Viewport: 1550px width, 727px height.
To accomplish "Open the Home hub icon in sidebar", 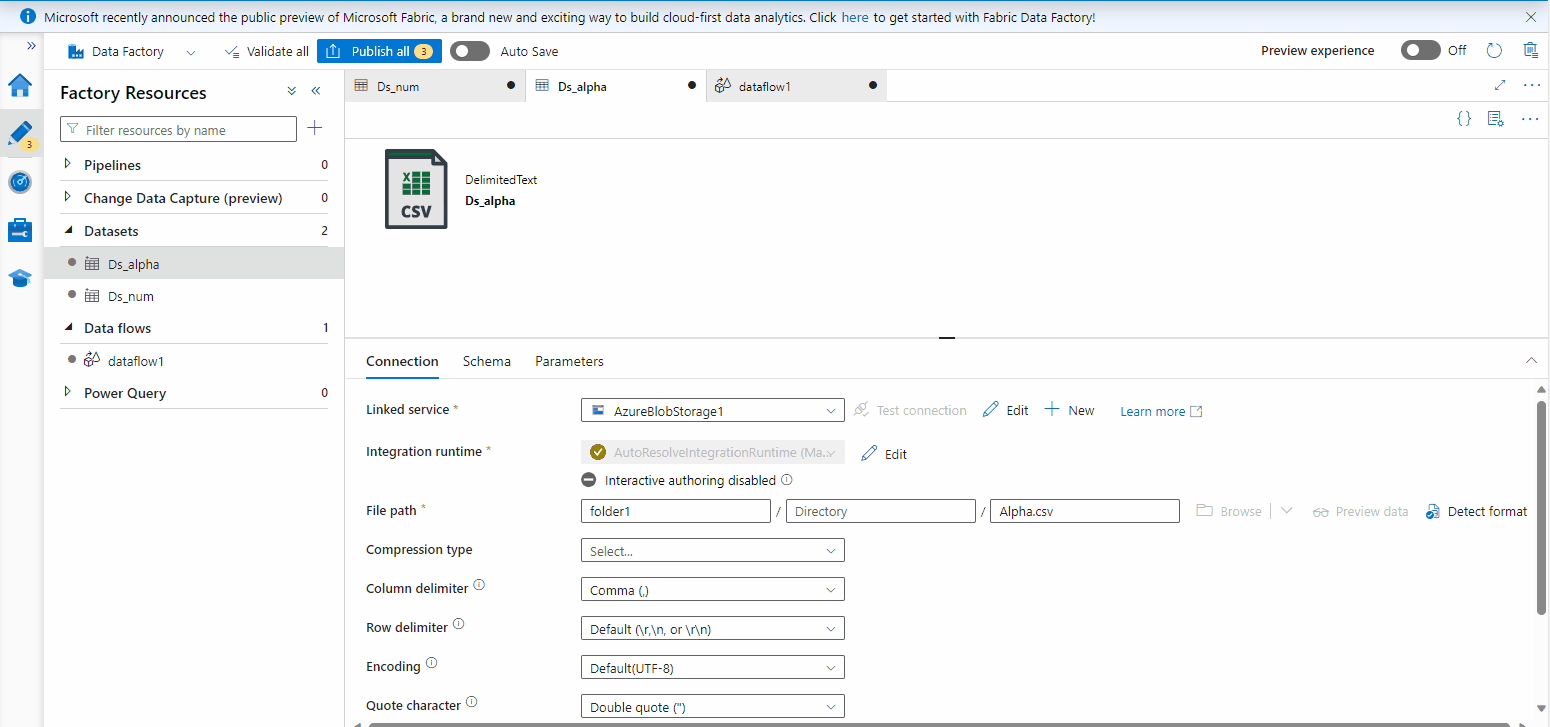I will (20, 85).
